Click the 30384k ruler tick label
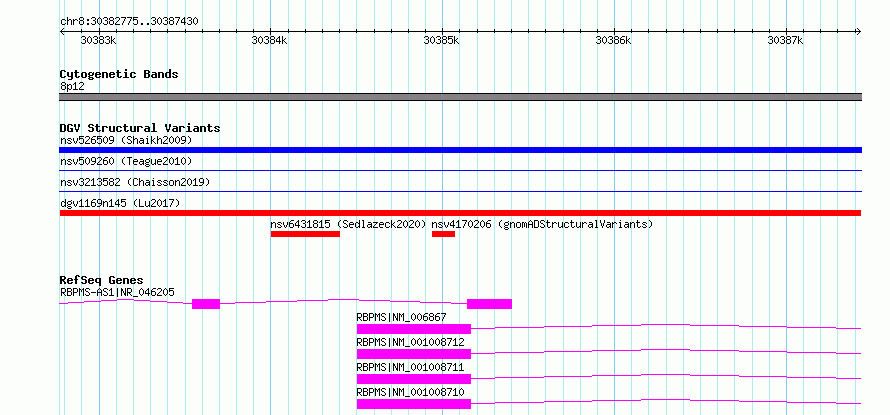890x415 pixels. click(x=270, y=40)
